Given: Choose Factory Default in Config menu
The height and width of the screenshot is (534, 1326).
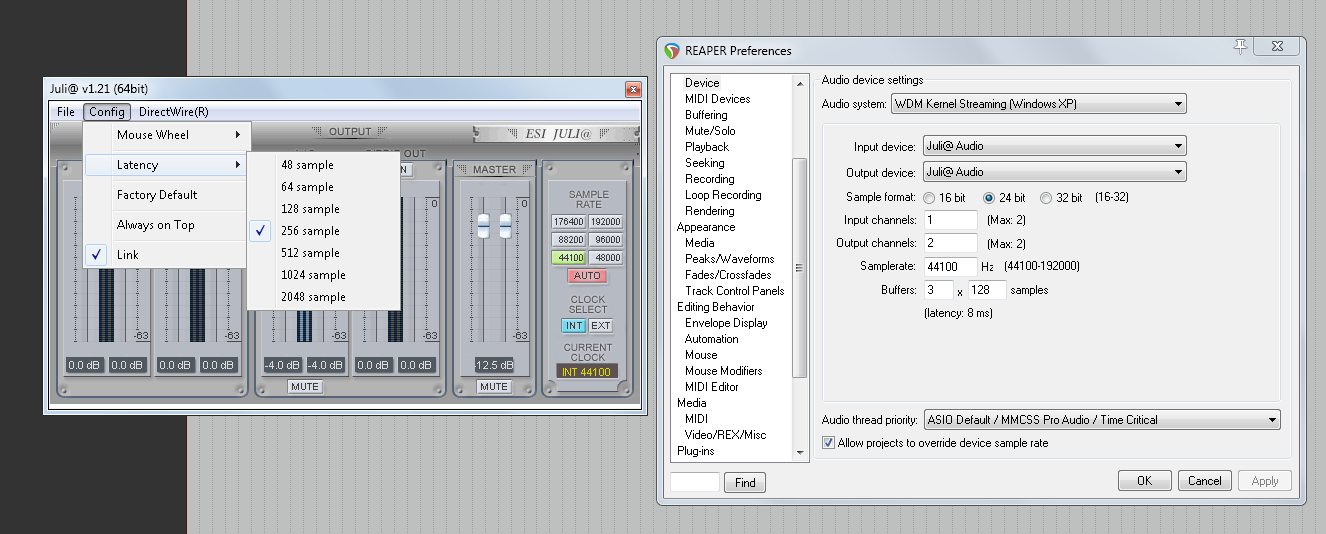Looking at the screenshot, I should 167,195.
